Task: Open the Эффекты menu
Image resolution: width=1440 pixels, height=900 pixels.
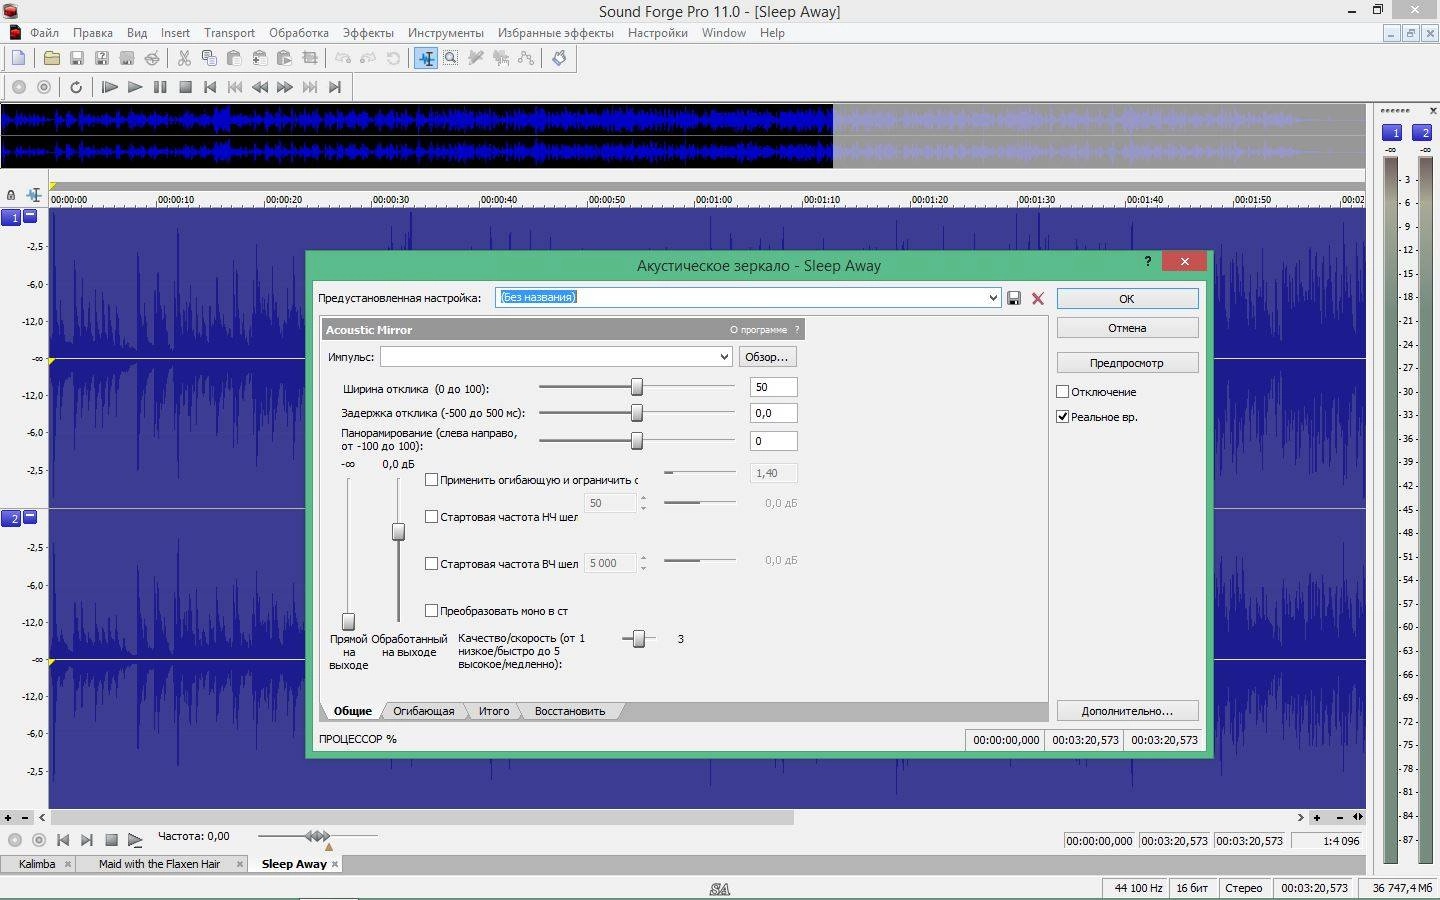Action: coord(368,33)
